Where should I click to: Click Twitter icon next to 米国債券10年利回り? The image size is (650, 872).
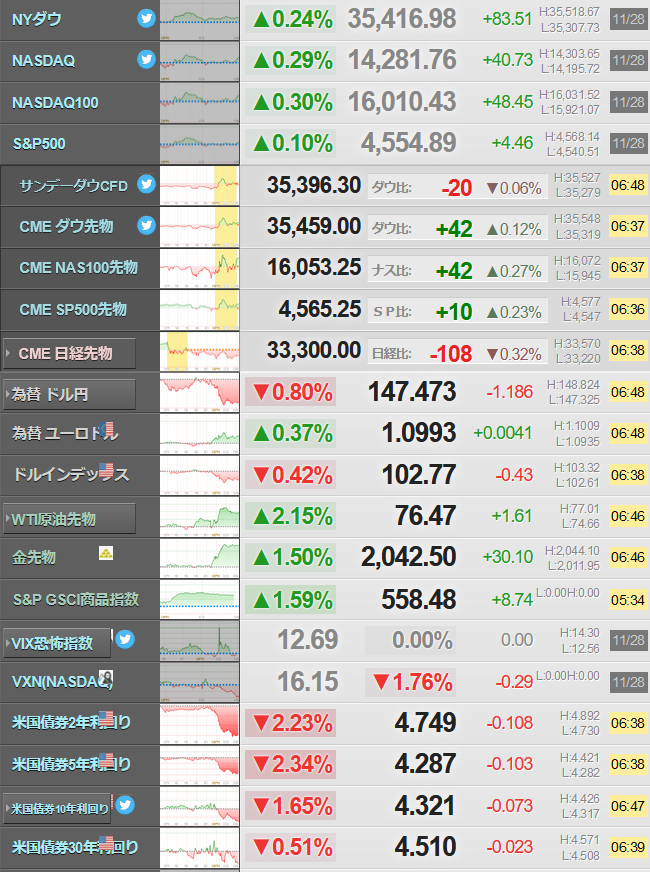125,804
